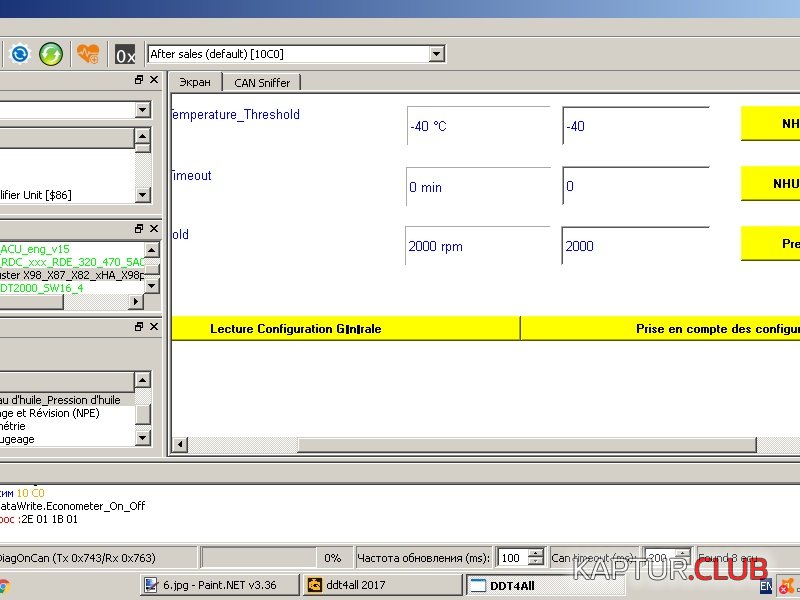Click the orange heart diagnostic icon

click(x=89, y=54)
